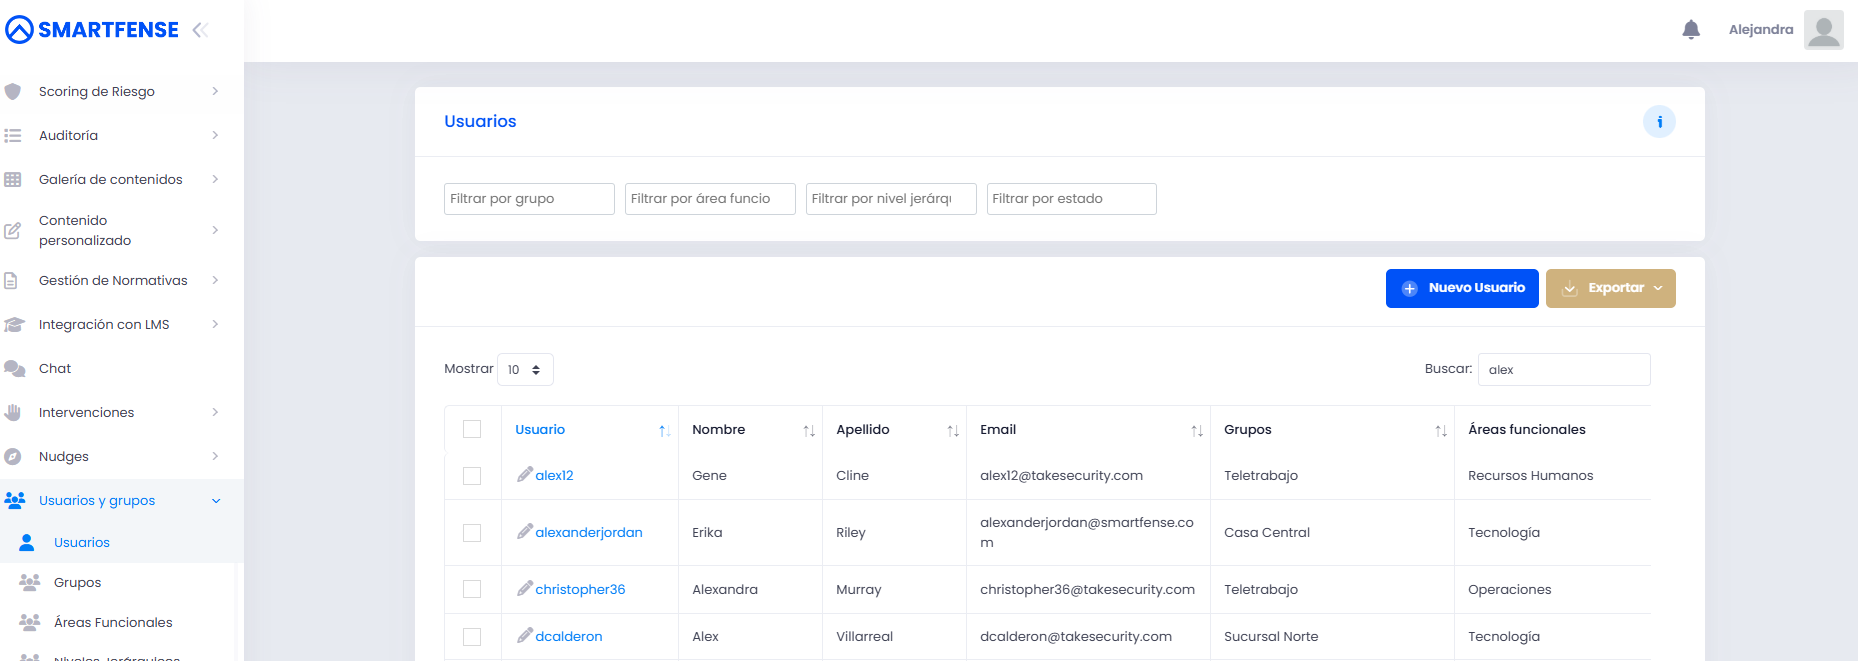This screenshot has height=661, width=1858.
Task: Click the Recursos Humanos area cell
Action: (1530, 476)
